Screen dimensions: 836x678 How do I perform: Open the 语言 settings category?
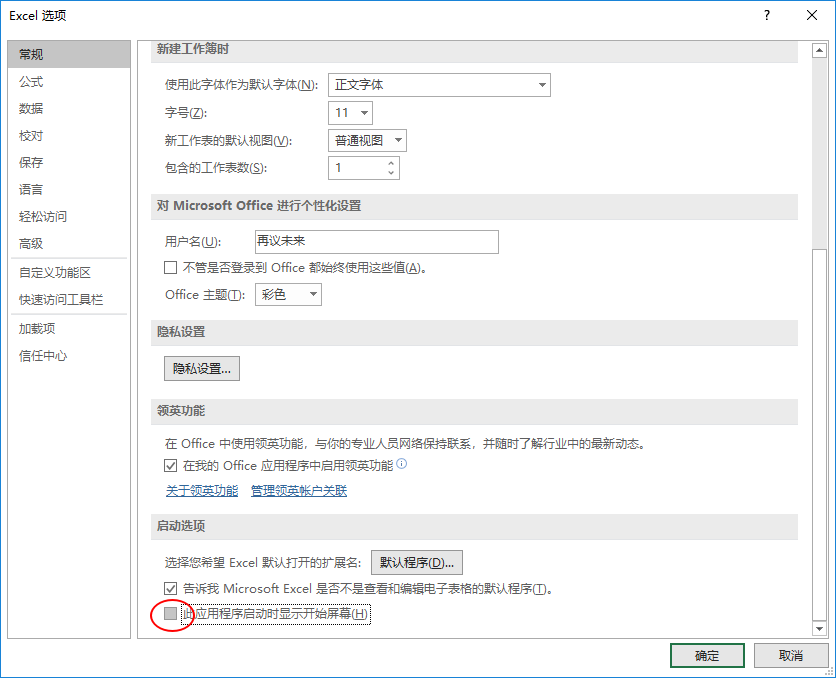69,190
